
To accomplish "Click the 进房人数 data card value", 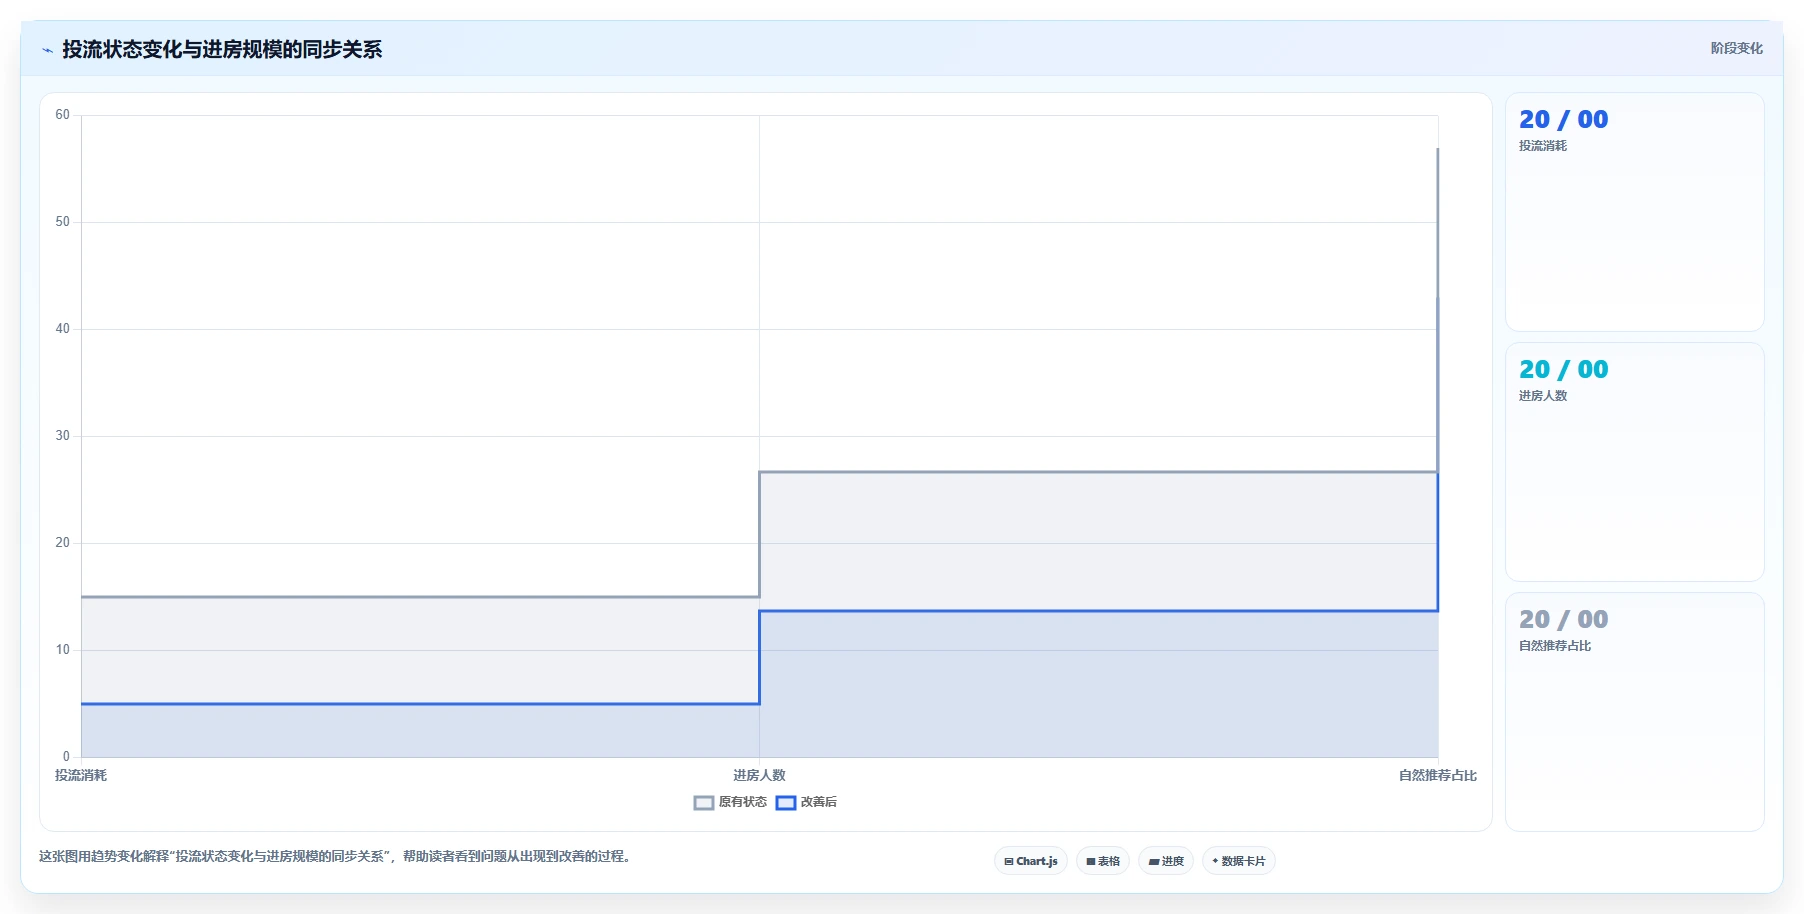I will [x=1563, y=369].
